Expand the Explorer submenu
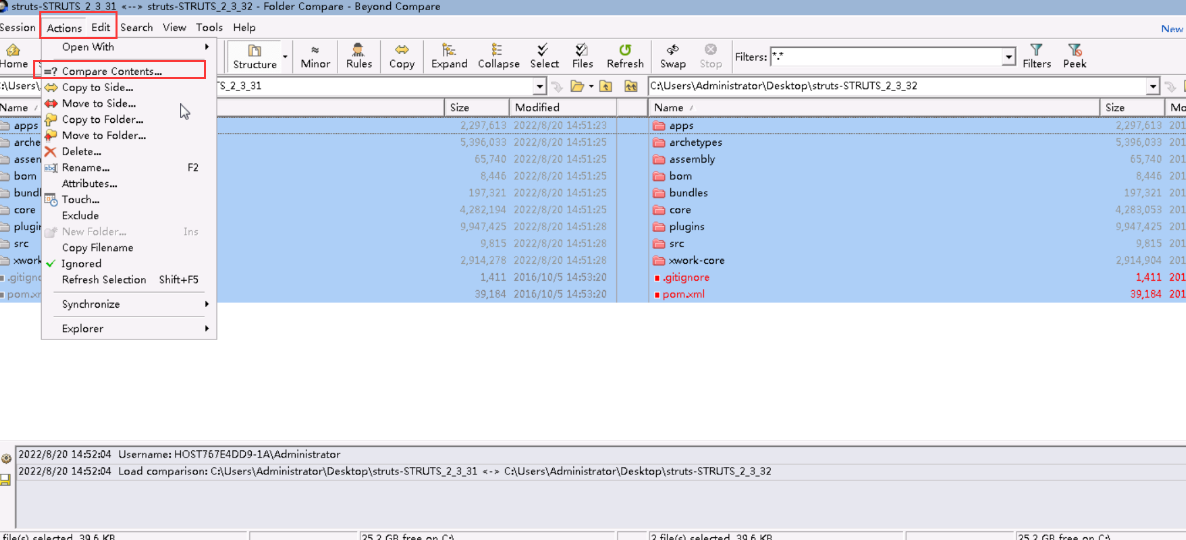The width and height of the screenshot is (1186, 540). tap(129, 328)
